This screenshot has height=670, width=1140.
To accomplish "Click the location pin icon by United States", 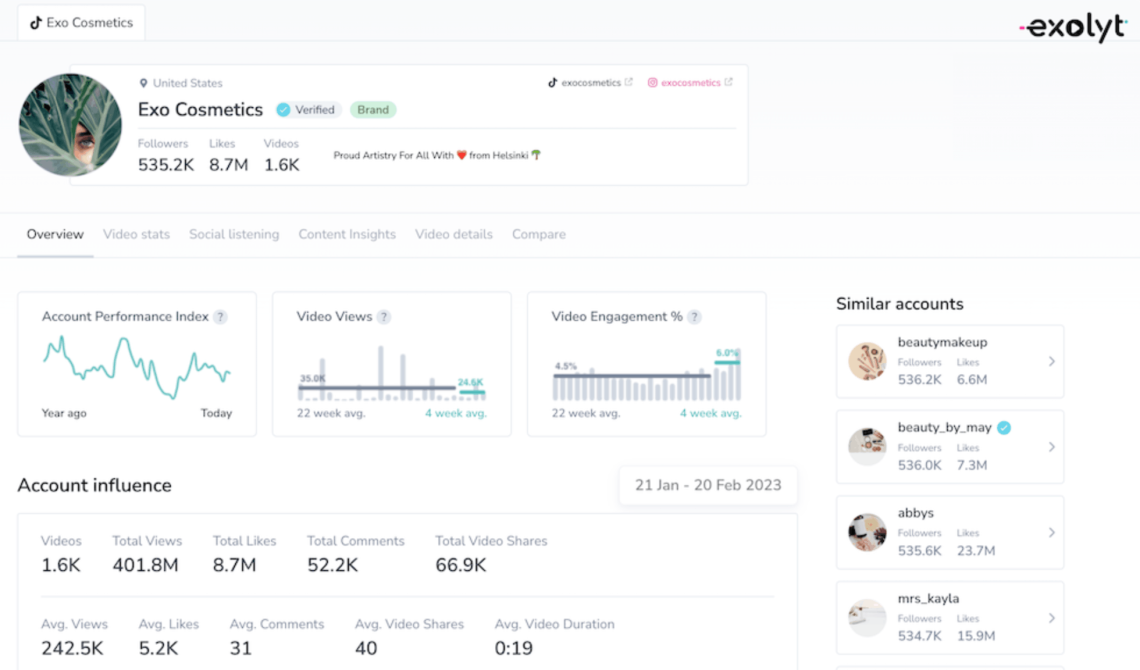I will click(x=143, y=84).
